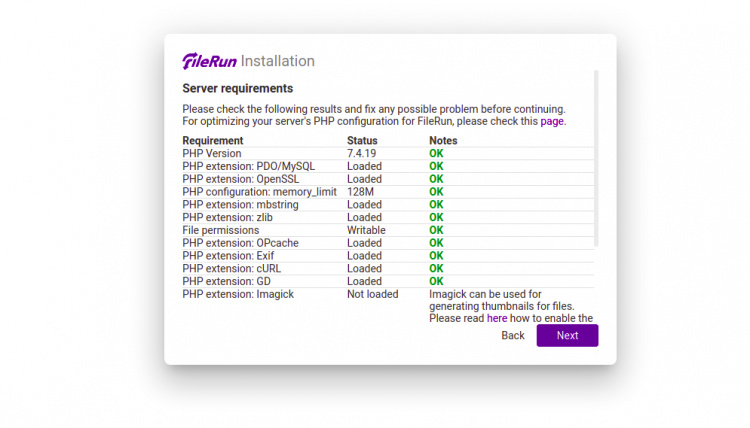
Task: Click the "PHP extension: cURL" entry
Action: pos(233,268)
